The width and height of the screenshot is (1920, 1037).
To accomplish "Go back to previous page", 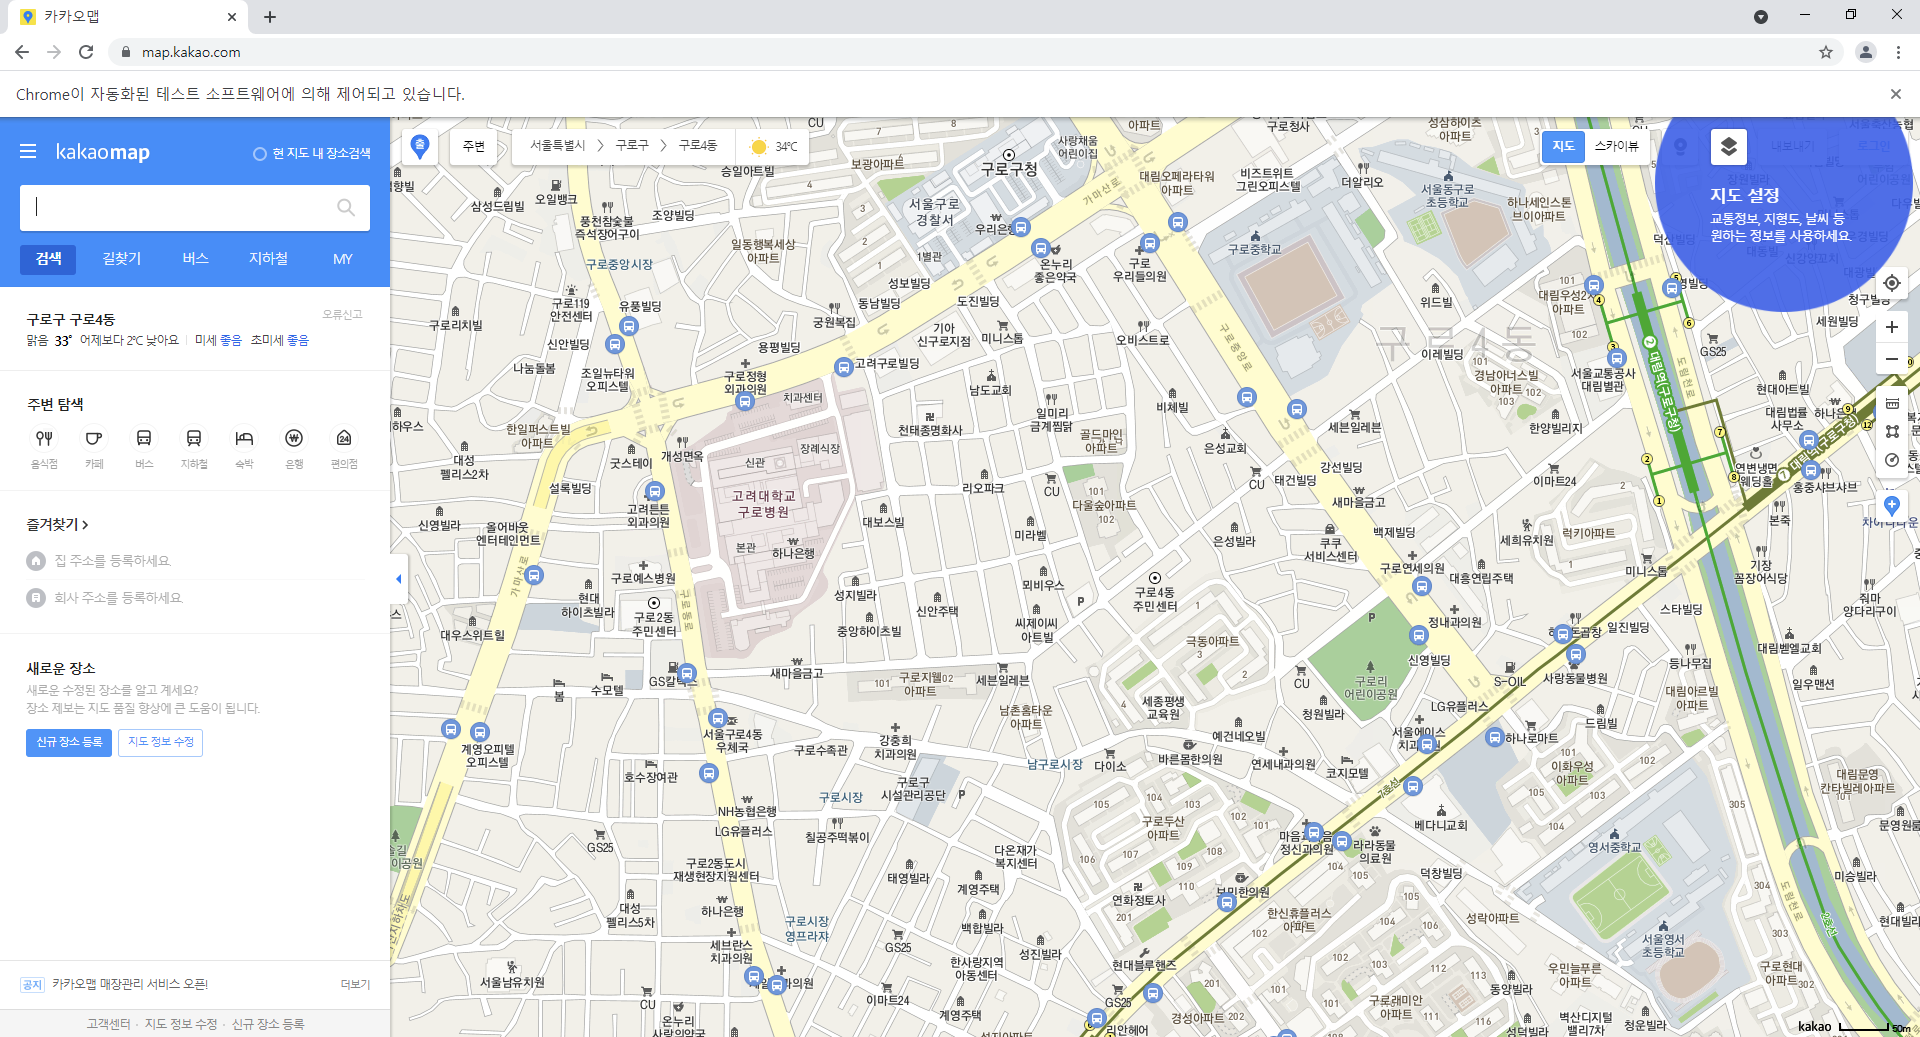I will (x=22, y=52).
